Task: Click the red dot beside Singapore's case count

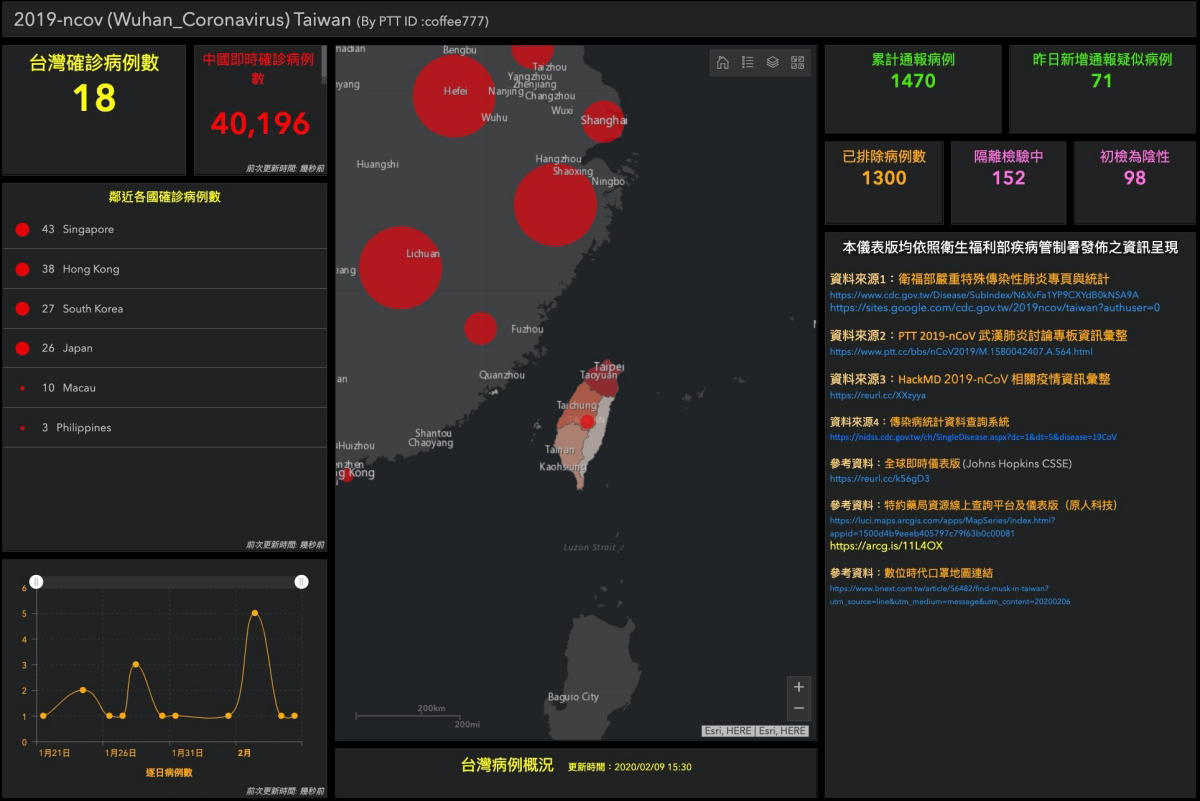Action: pyautogui.click(x=20, y=229)
